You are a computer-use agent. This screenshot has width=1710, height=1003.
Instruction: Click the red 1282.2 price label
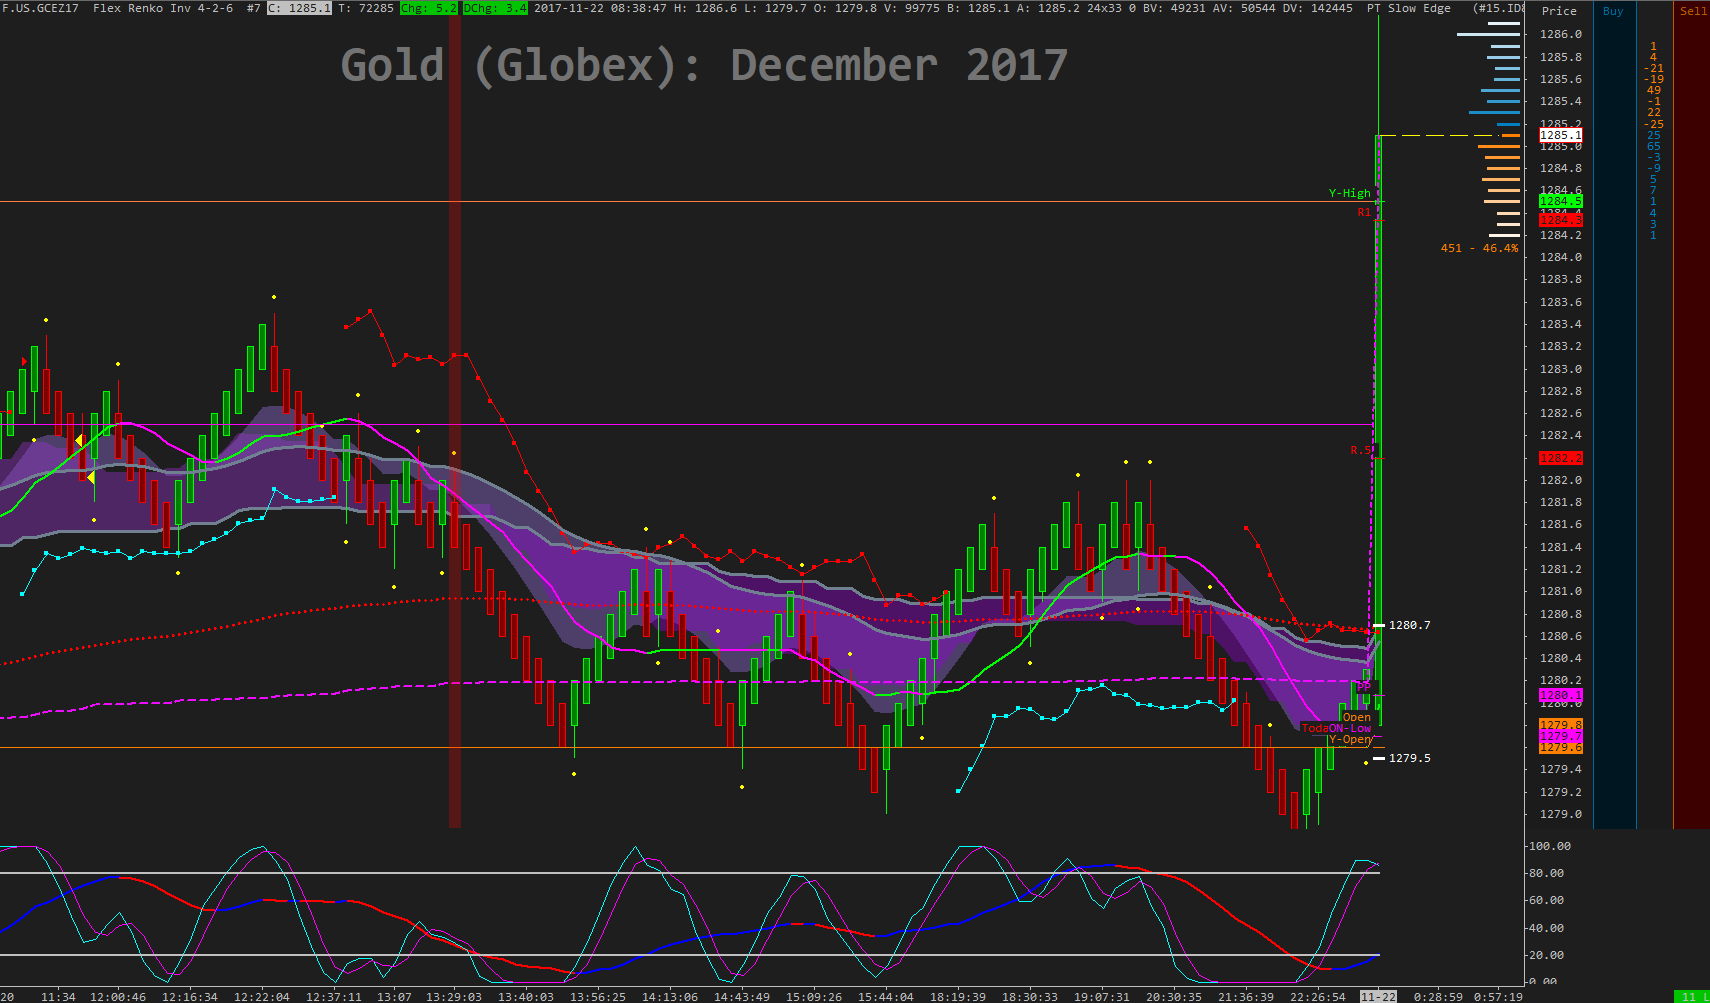[x=1560, y=458]
